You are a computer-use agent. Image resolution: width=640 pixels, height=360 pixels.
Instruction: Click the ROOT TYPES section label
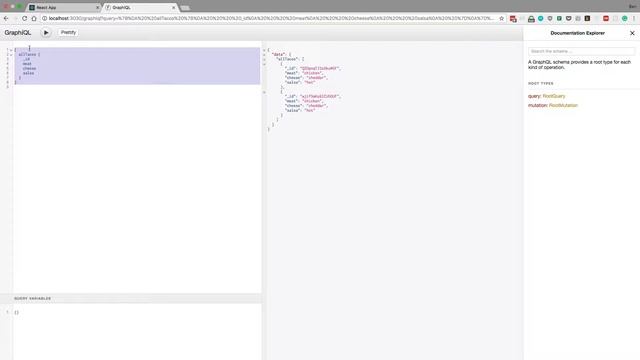pos(541,83)
